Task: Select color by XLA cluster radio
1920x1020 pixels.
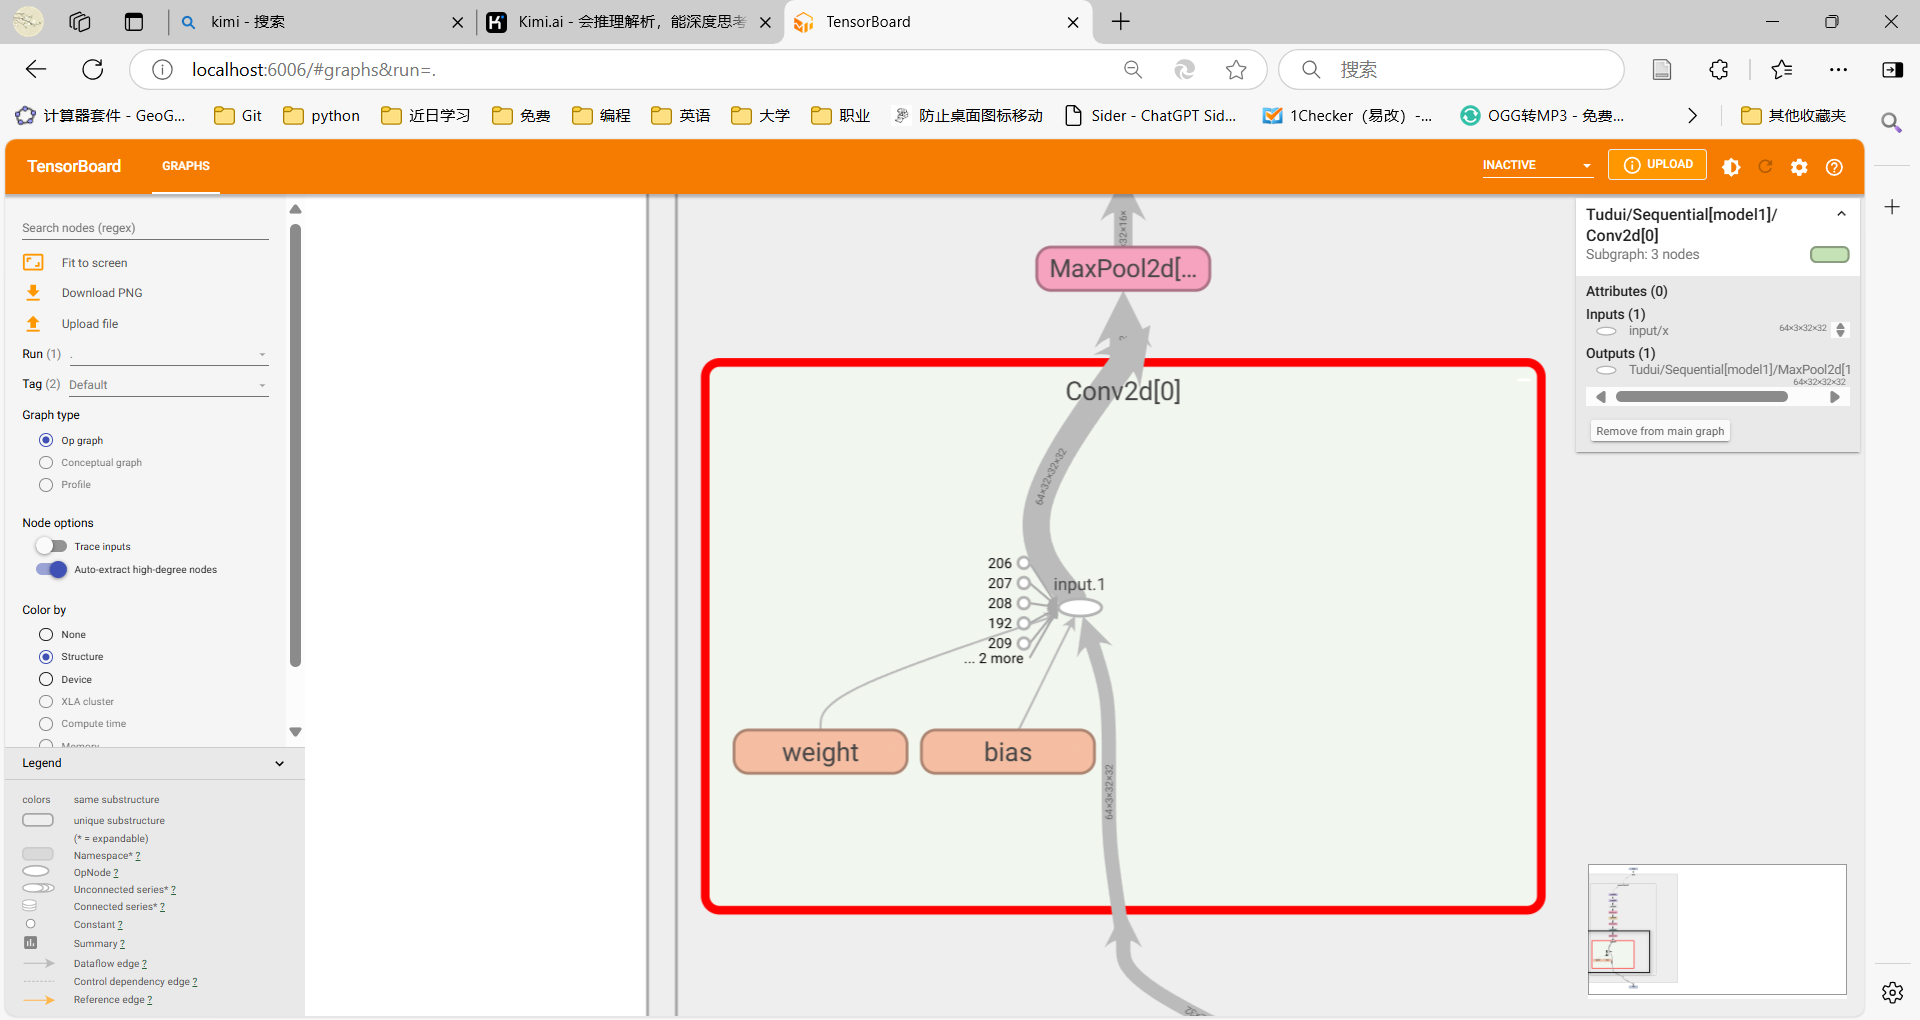Action: (46, 701)
